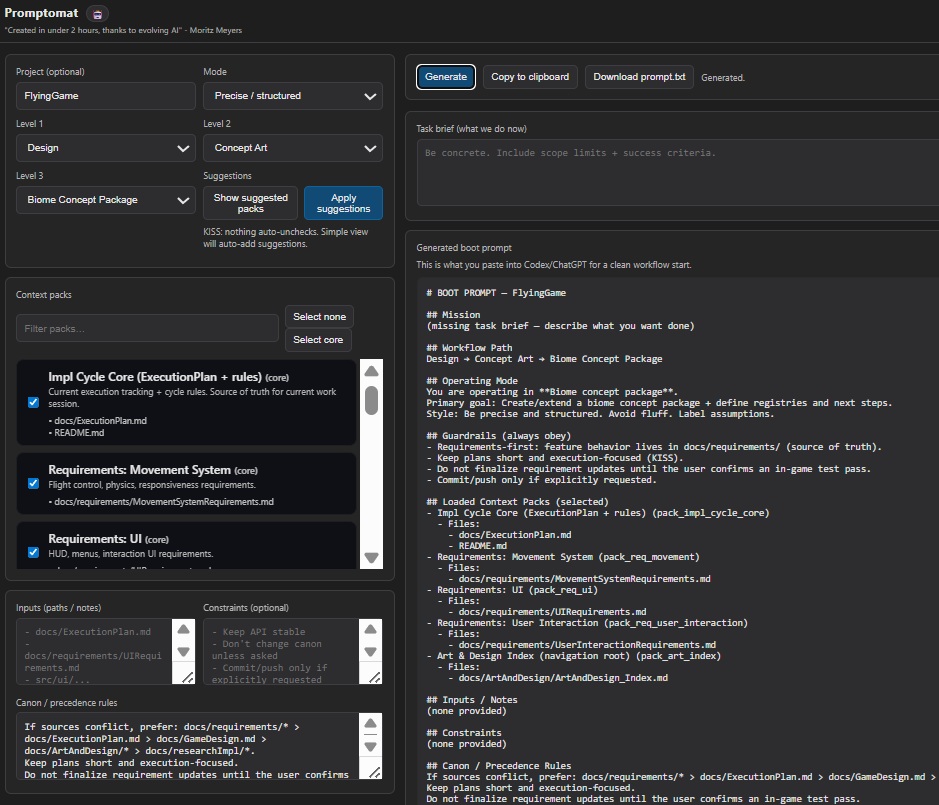Image resolution: width=939 pixels, height=805 pixels.
Task: Click the Mode dropdown chevron arrow
Action: (370, 96)
